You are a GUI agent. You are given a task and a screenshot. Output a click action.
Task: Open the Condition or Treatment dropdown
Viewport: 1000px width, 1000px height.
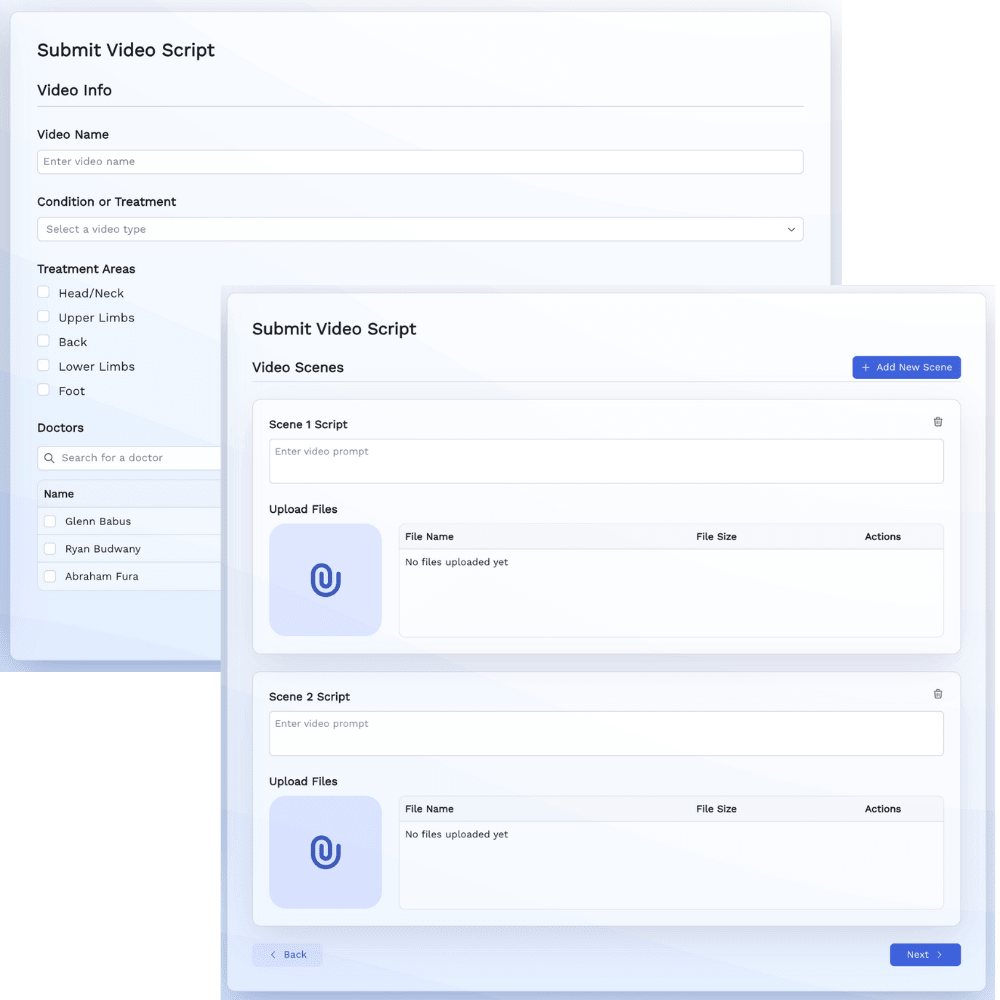420,229
